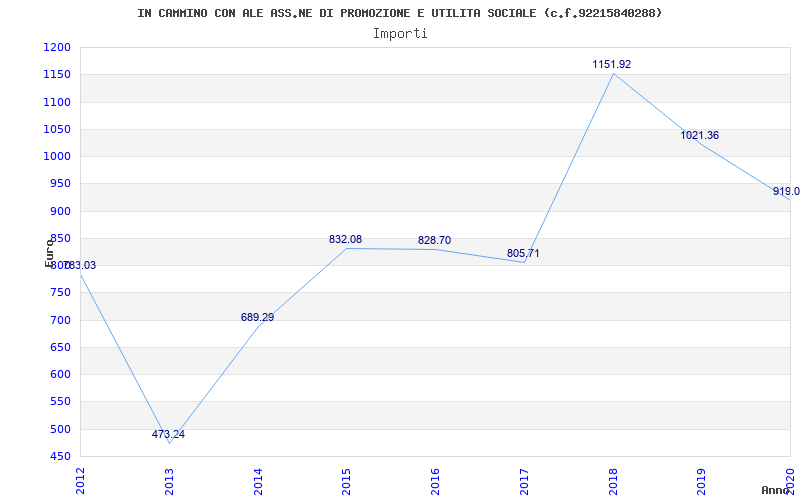Select the 600 y-axis tick label
Viewport: 800px width, 500px height.
pos(60,374)
